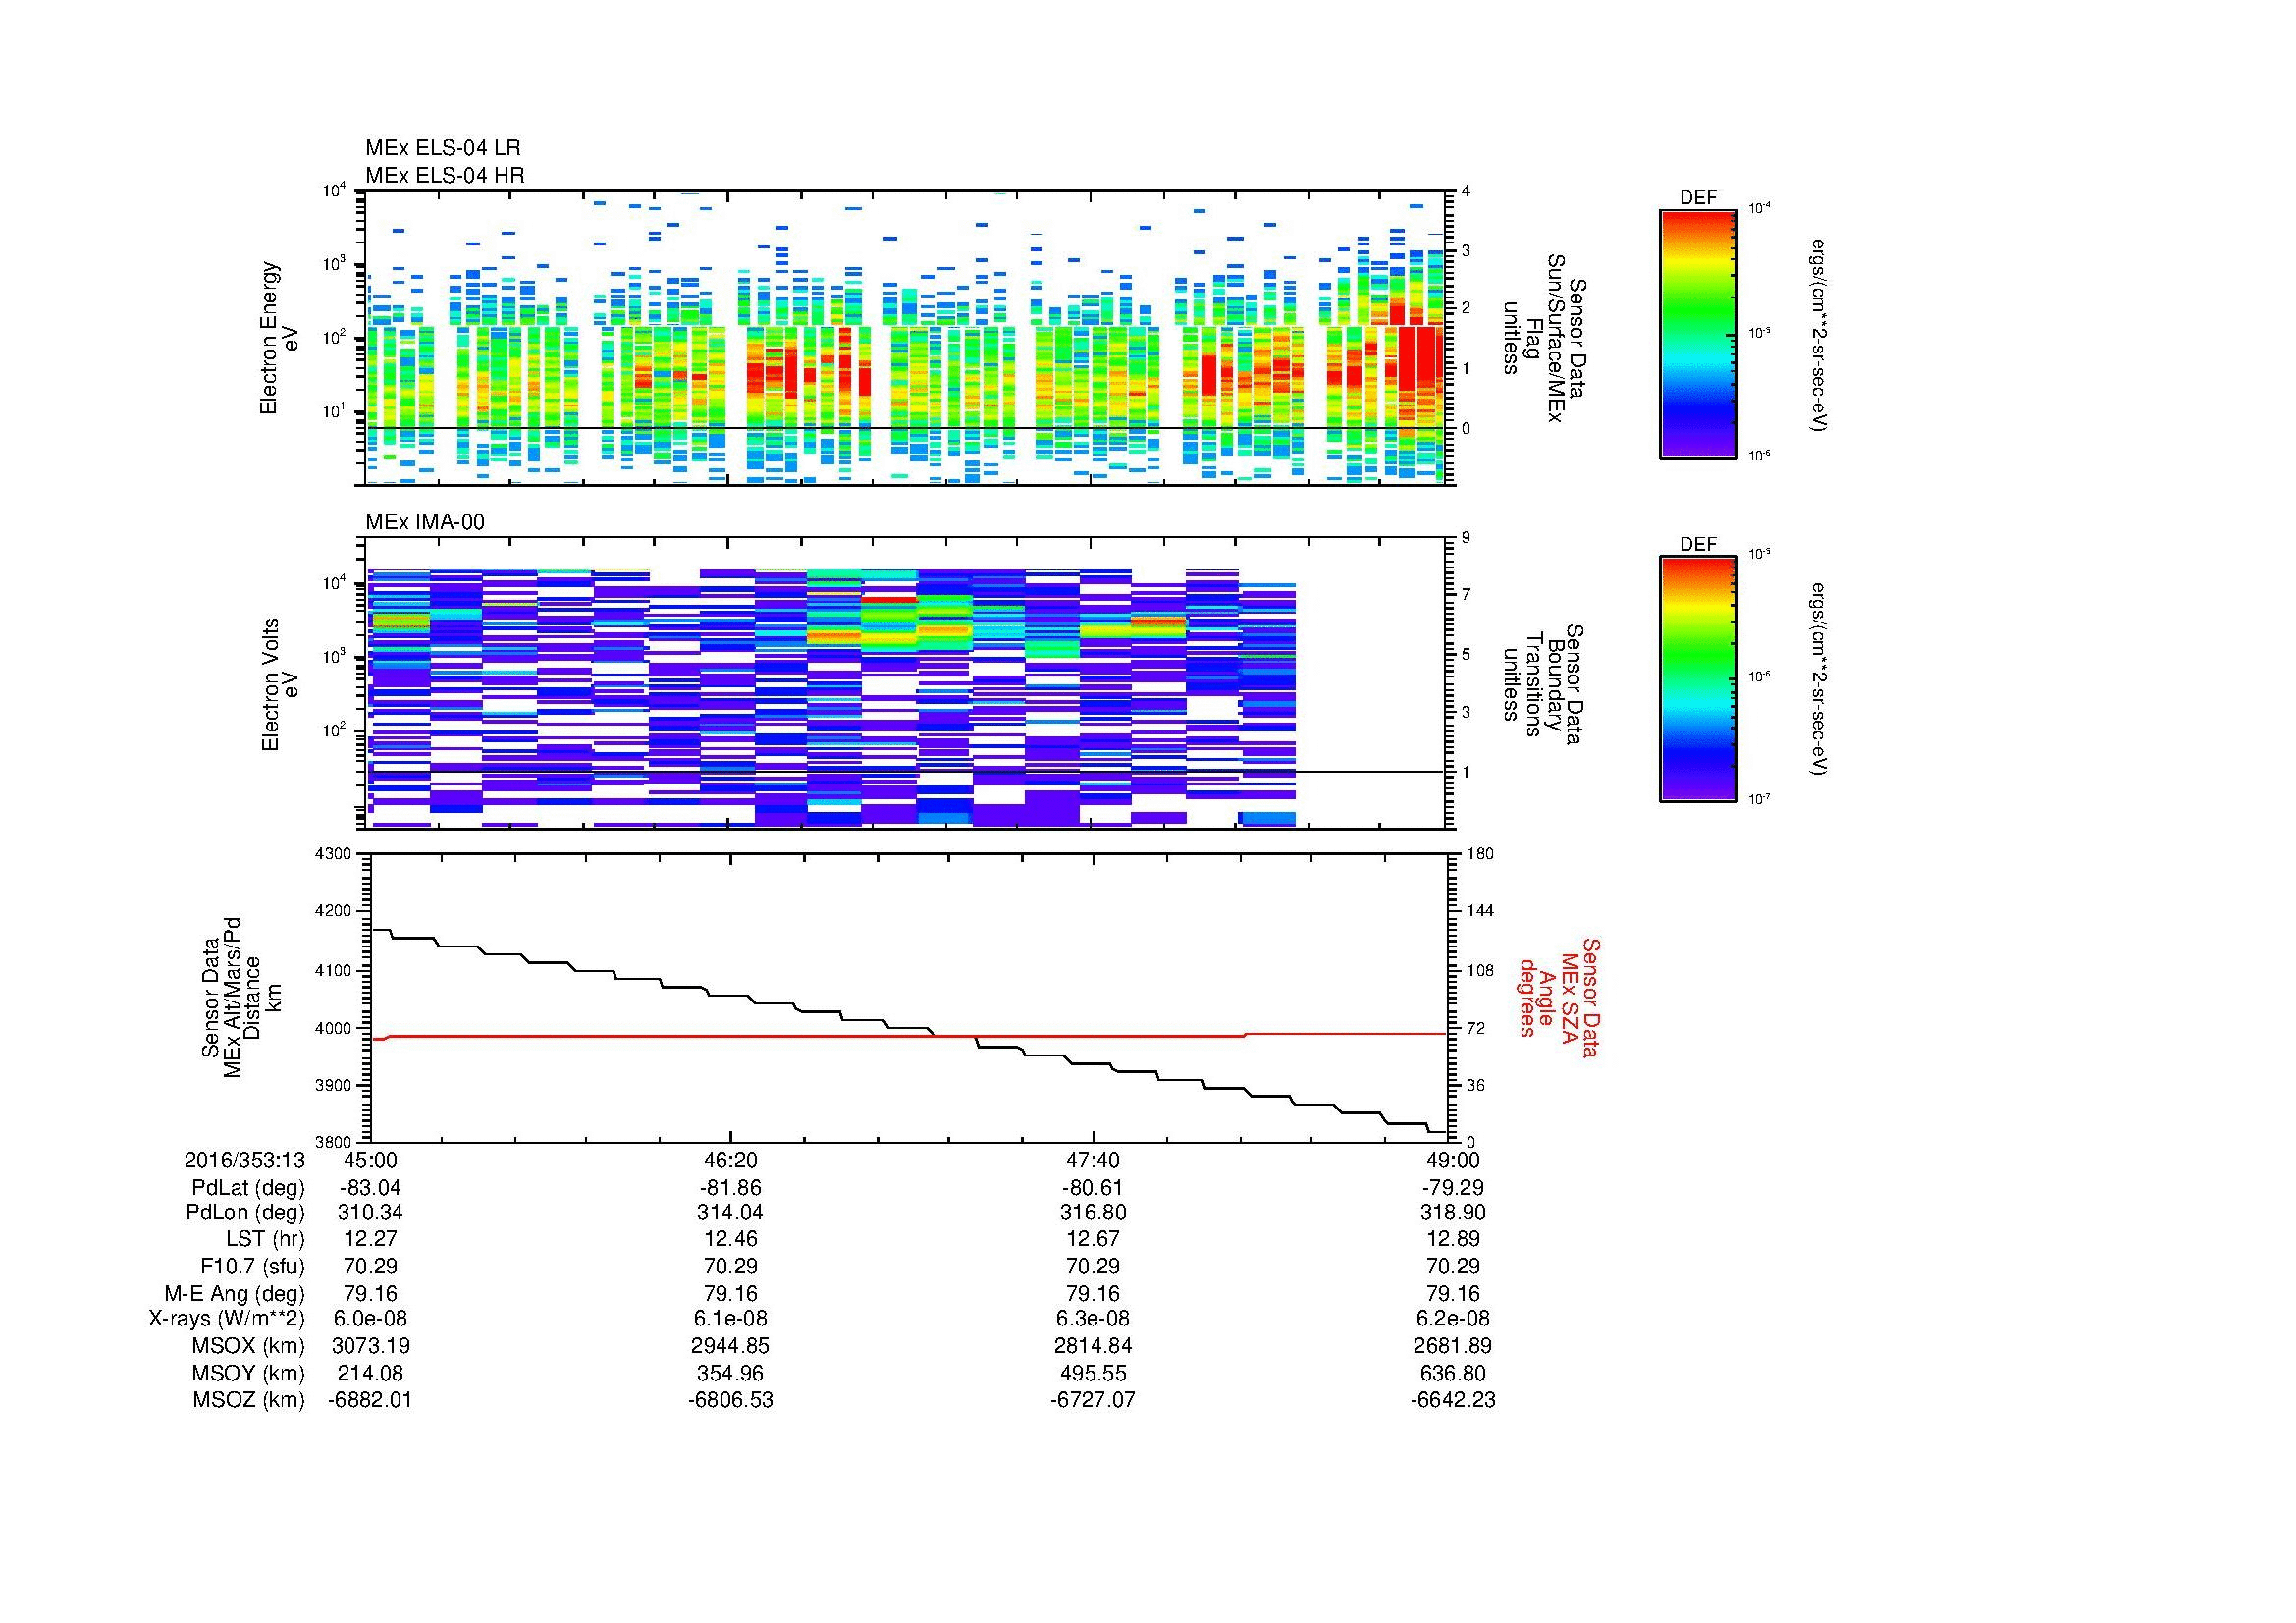Screen dimensions: 2296x1623
Task: Click the 'MEx IMA-00' panel title
Action: click(425, 522)
